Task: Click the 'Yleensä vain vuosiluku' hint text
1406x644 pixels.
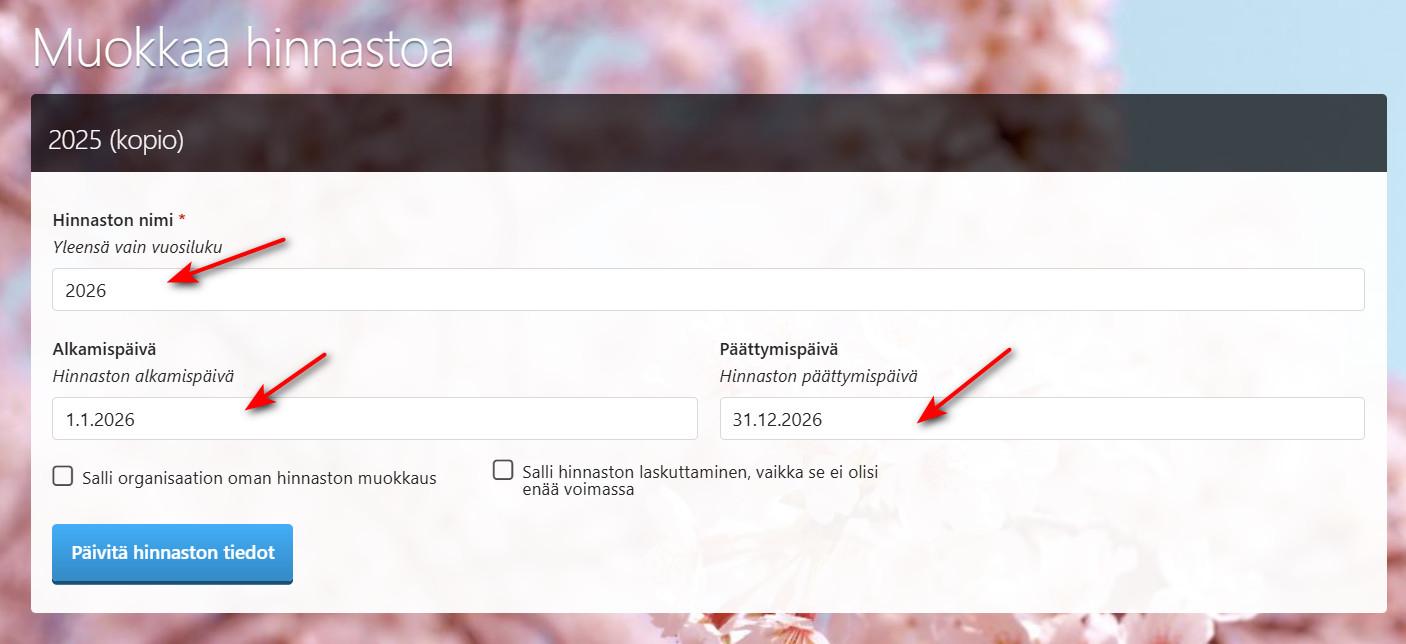Action: [138, 247]
